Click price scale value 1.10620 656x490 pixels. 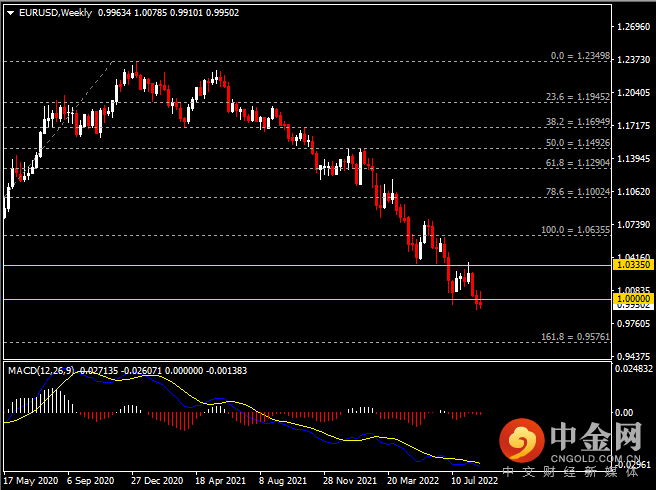pyautogui.click(x=633, y=192)
